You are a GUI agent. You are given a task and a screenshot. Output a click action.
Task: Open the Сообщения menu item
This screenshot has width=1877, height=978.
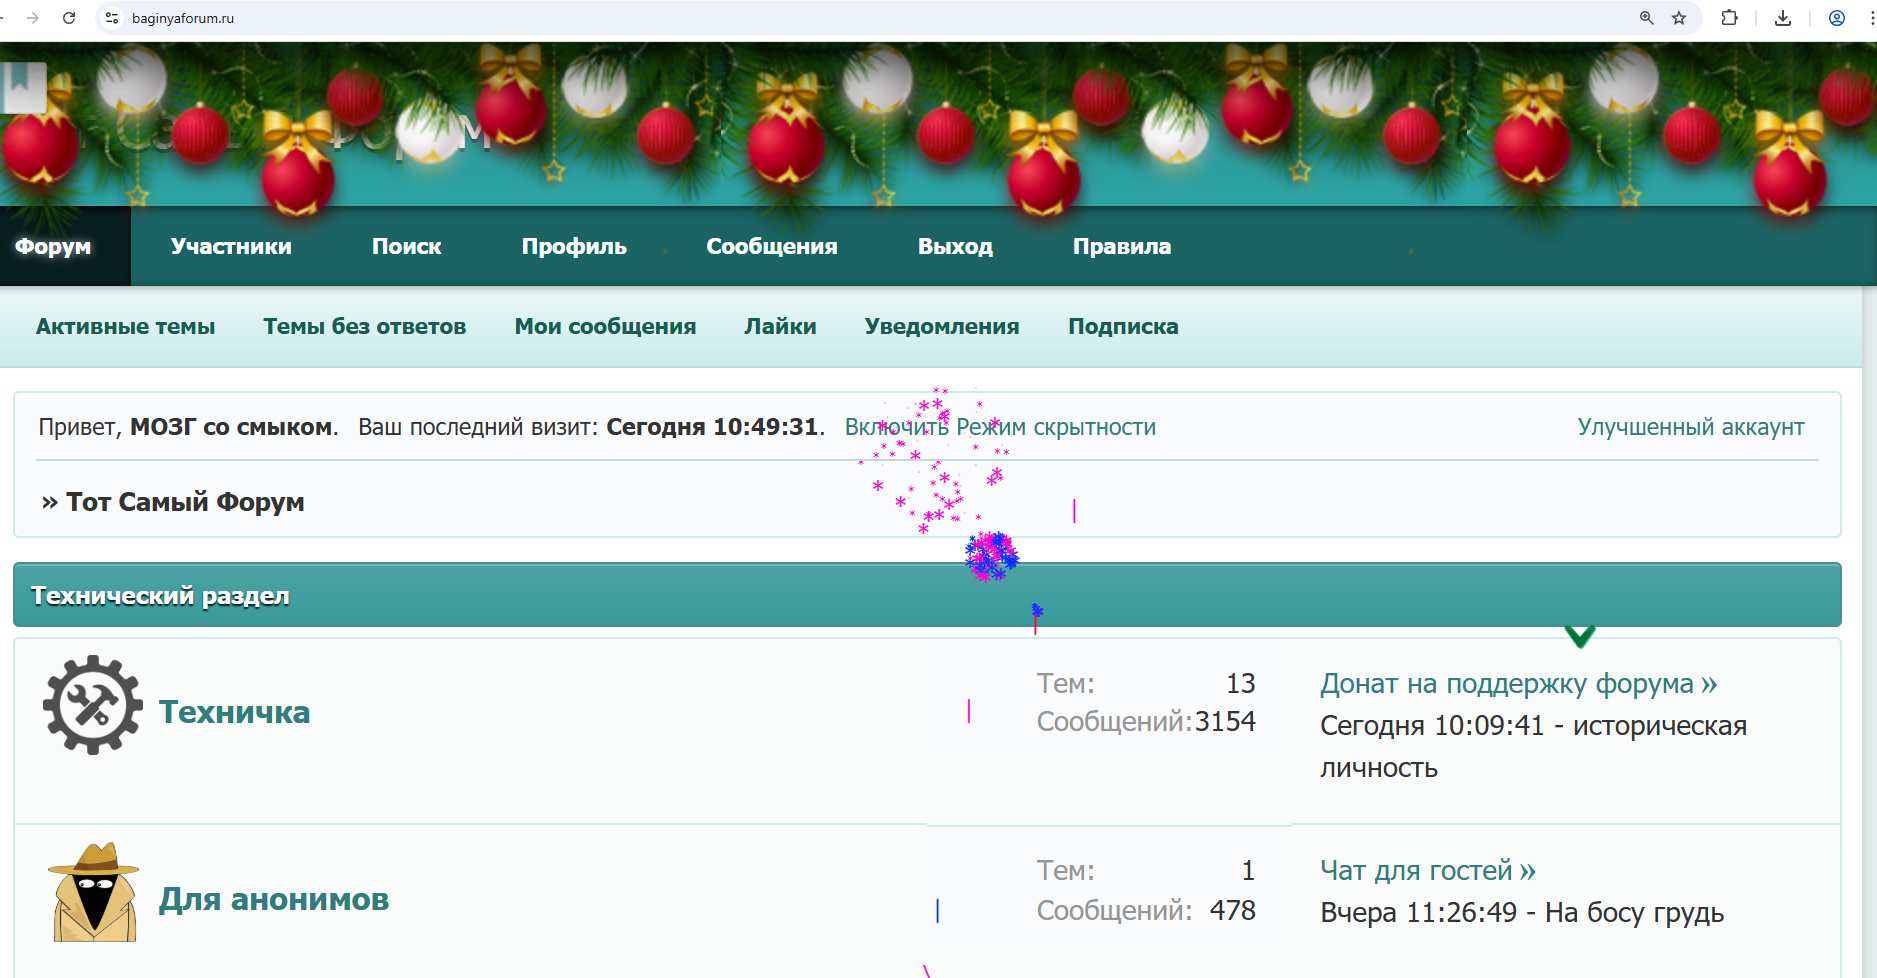point(771,247)
